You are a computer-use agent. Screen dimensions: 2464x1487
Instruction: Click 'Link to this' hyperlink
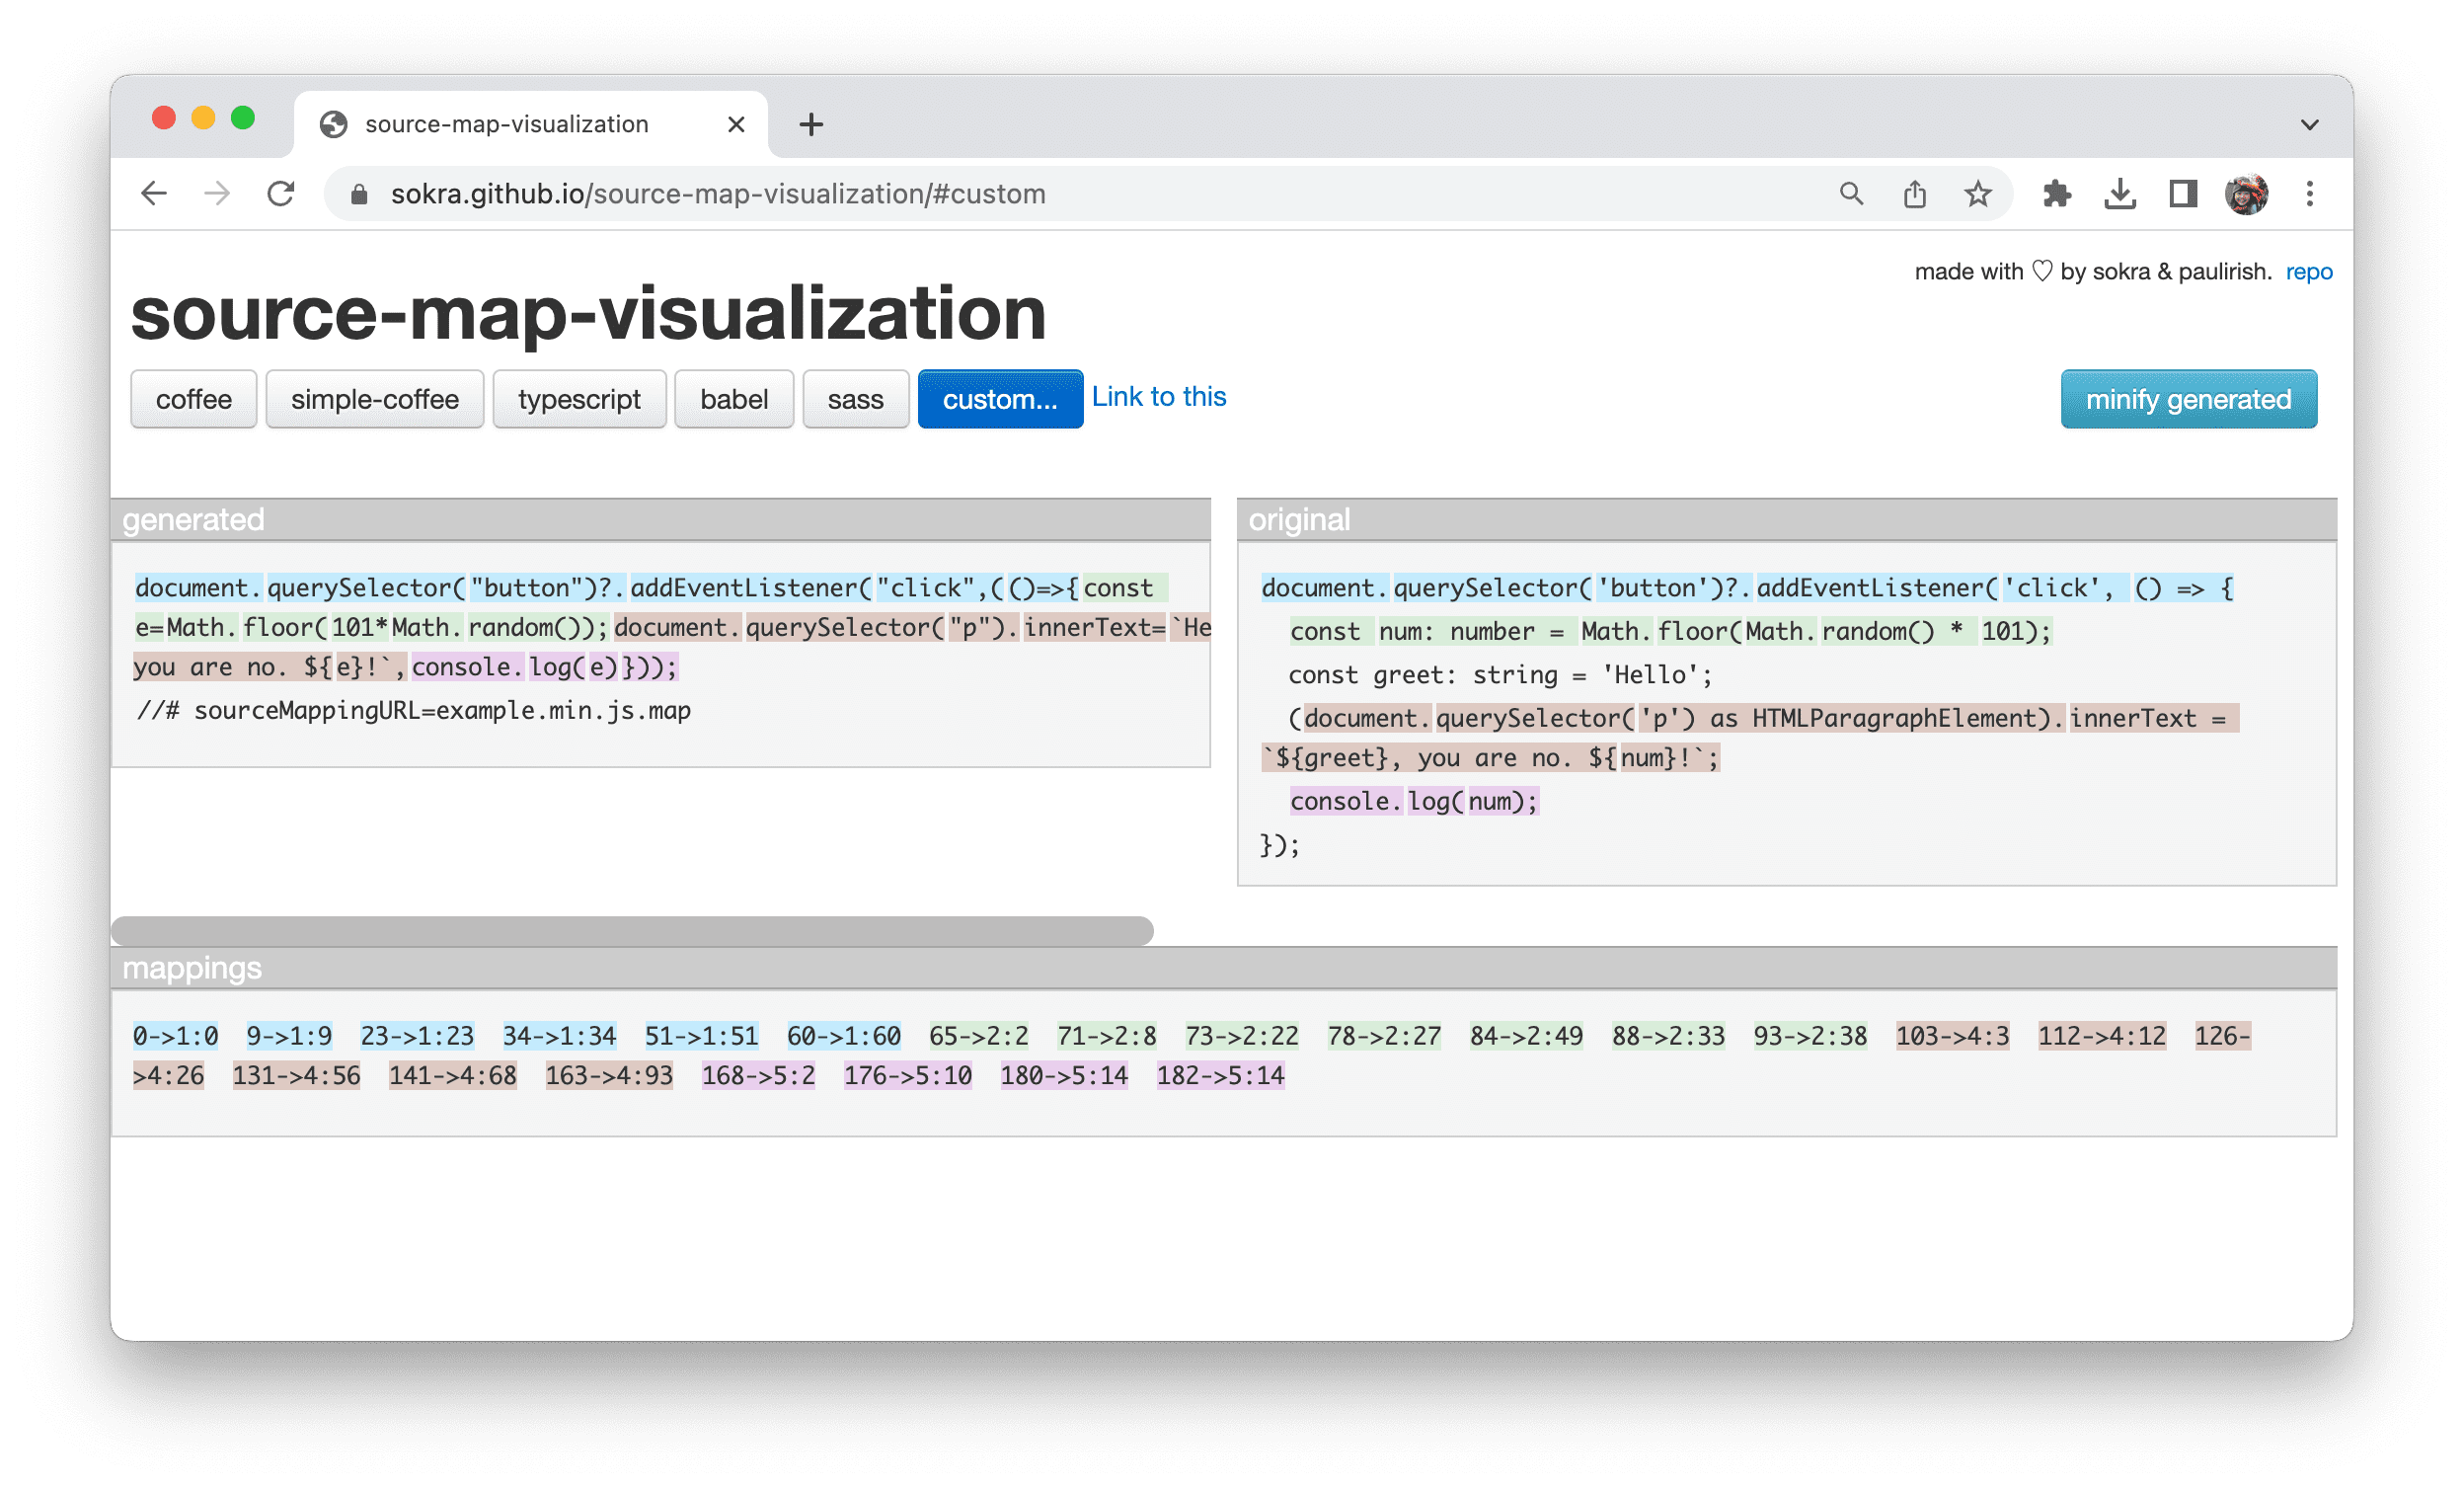tap(1158, 396)
